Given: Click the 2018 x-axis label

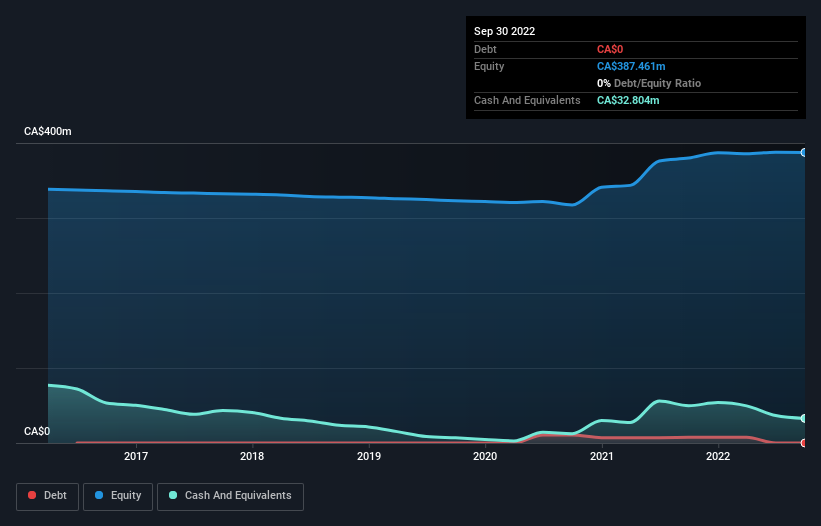Looking at the screenshot, I should point(252,456).
